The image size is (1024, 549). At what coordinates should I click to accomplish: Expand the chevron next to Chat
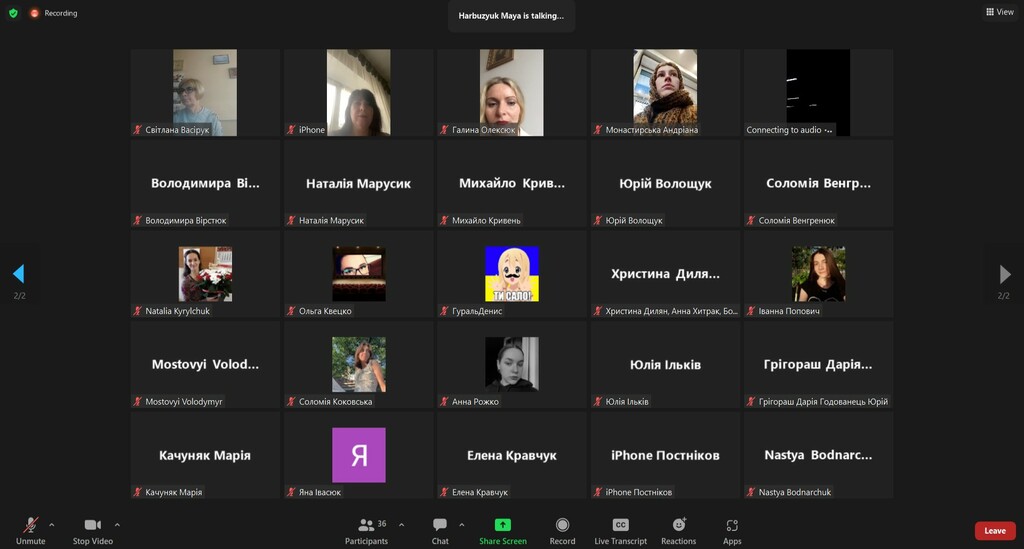[461, 524]
